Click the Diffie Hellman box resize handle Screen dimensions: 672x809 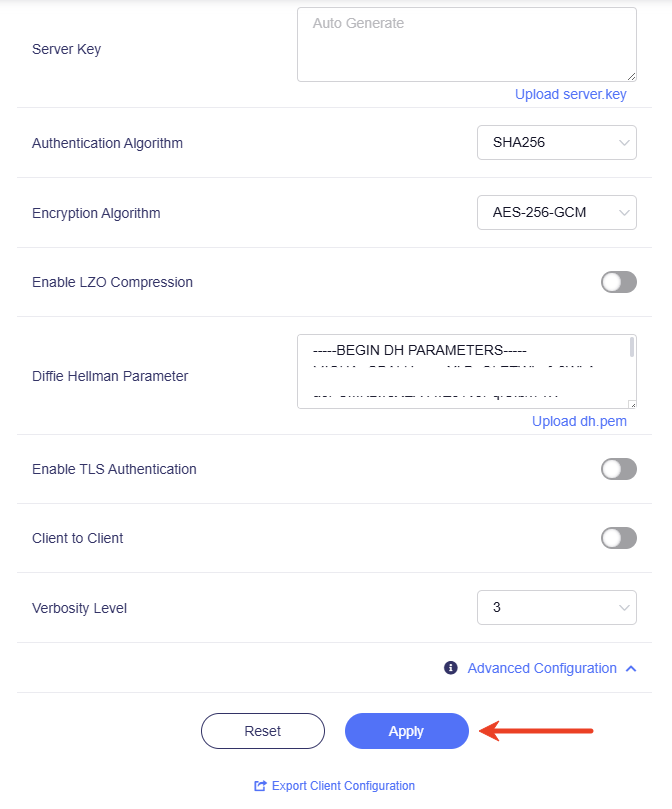coord(631,403)
